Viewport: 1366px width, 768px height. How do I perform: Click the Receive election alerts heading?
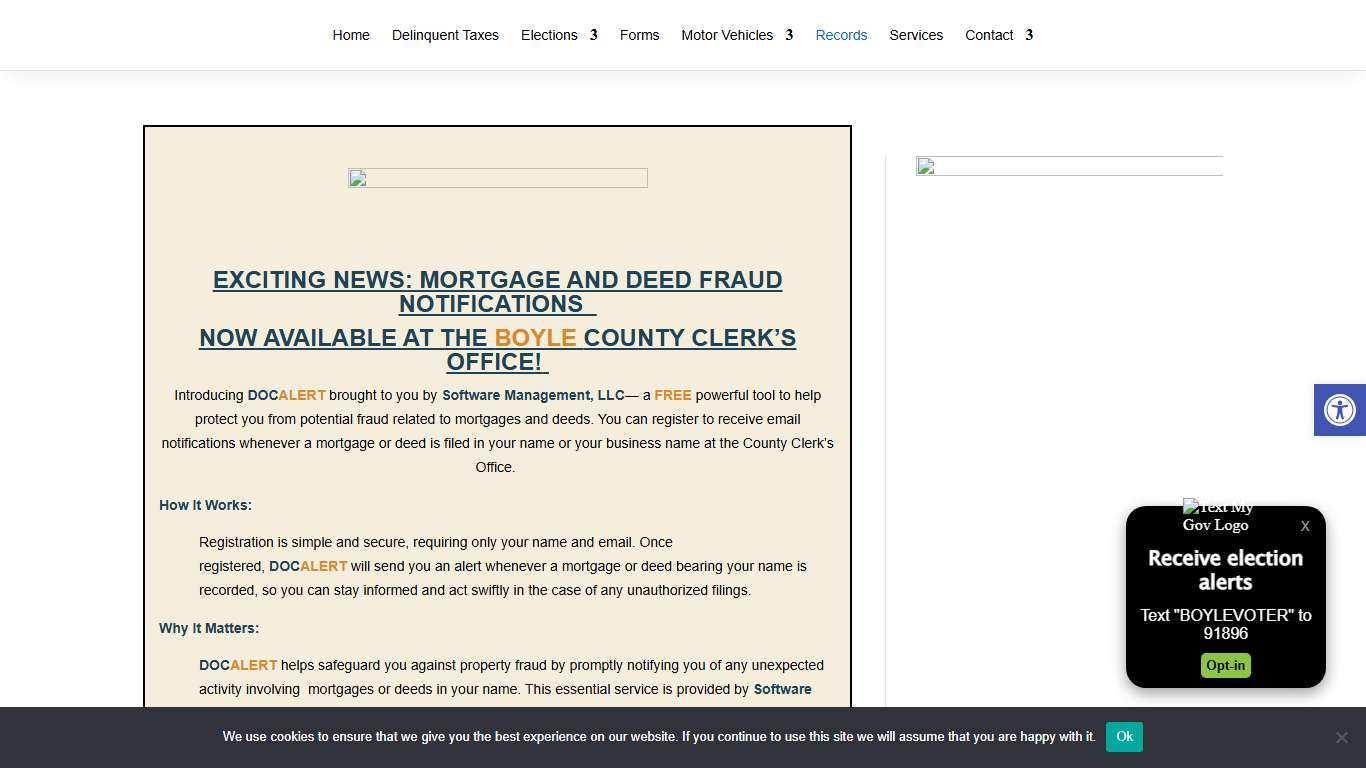[1225, 570]
